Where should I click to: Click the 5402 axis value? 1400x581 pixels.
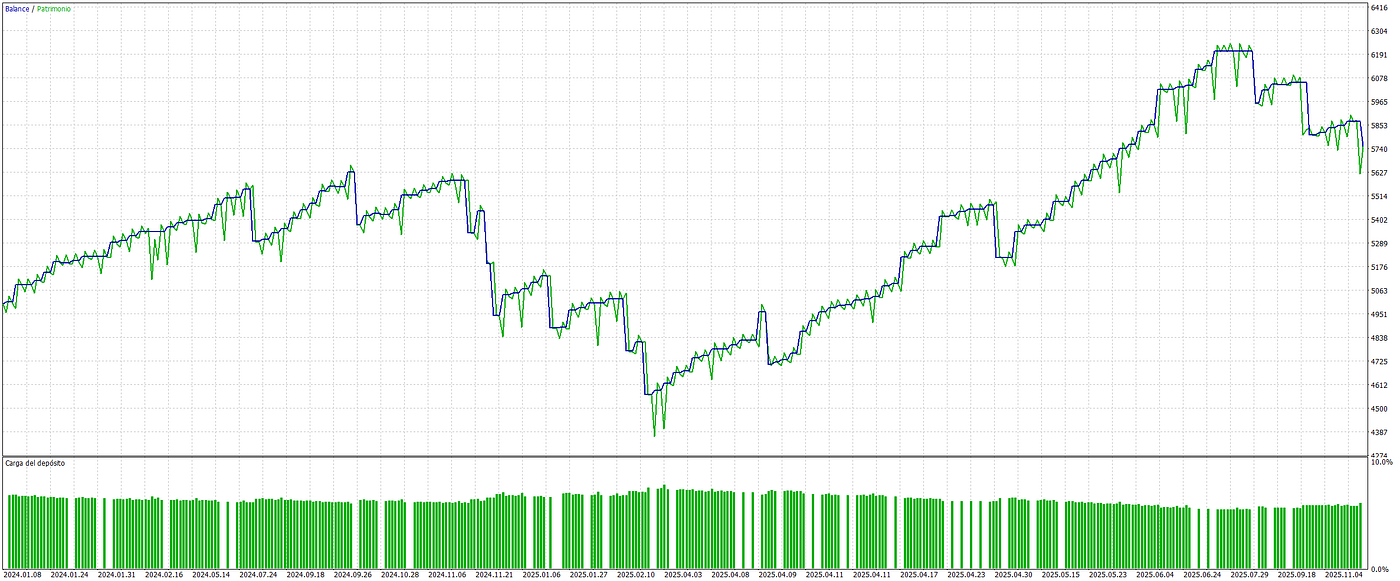1379,220
